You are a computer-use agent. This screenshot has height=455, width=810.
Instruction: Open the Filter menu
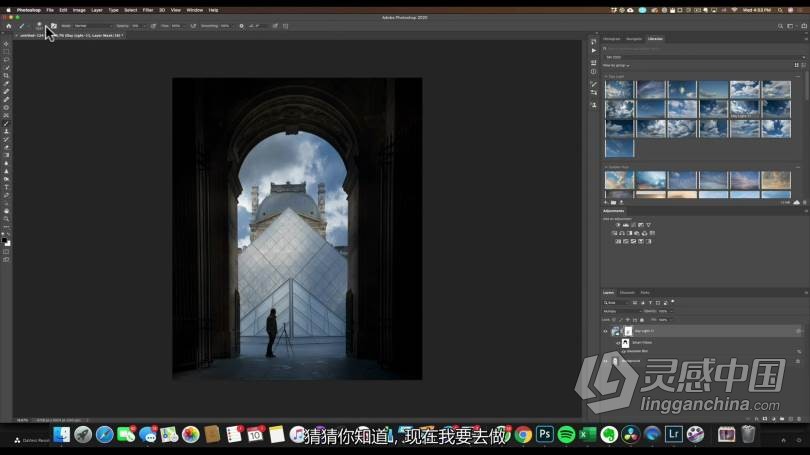pos(148,10)
